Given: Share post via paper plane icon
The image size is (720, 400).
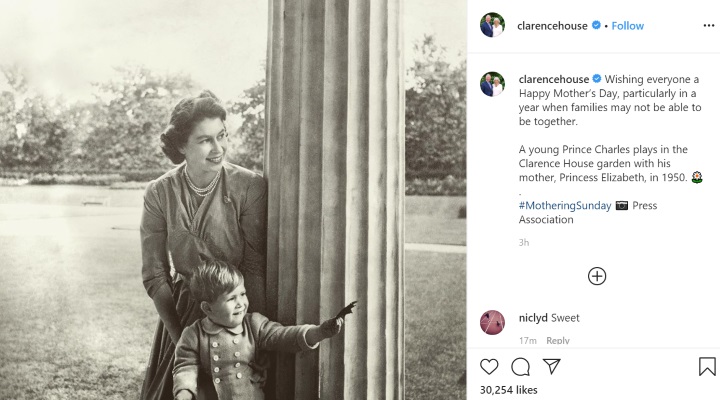Looking at the screenshot, I should pyautogui.click(x=551, y=366).
